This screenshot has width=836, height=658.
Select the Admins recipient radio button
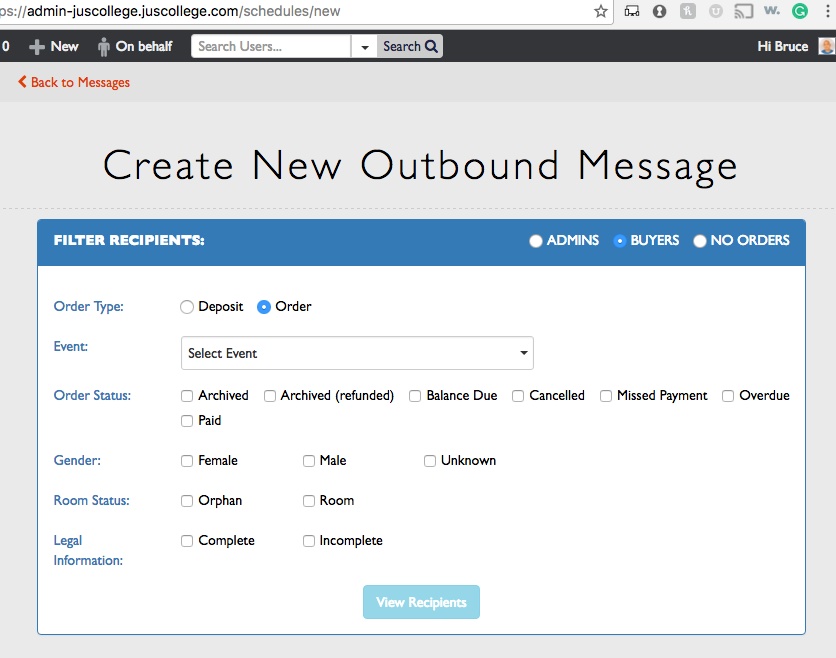(536, 241)
